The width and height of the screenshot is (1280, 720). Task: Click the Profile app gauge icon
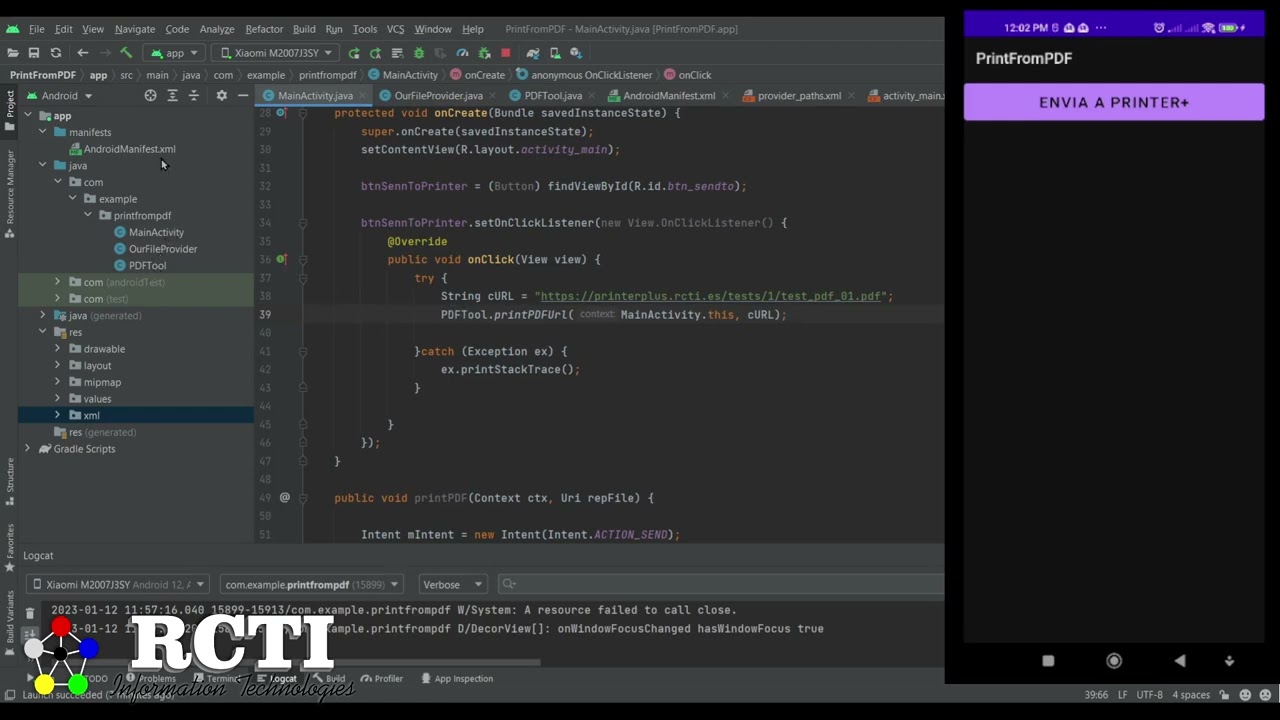(462, 53)
